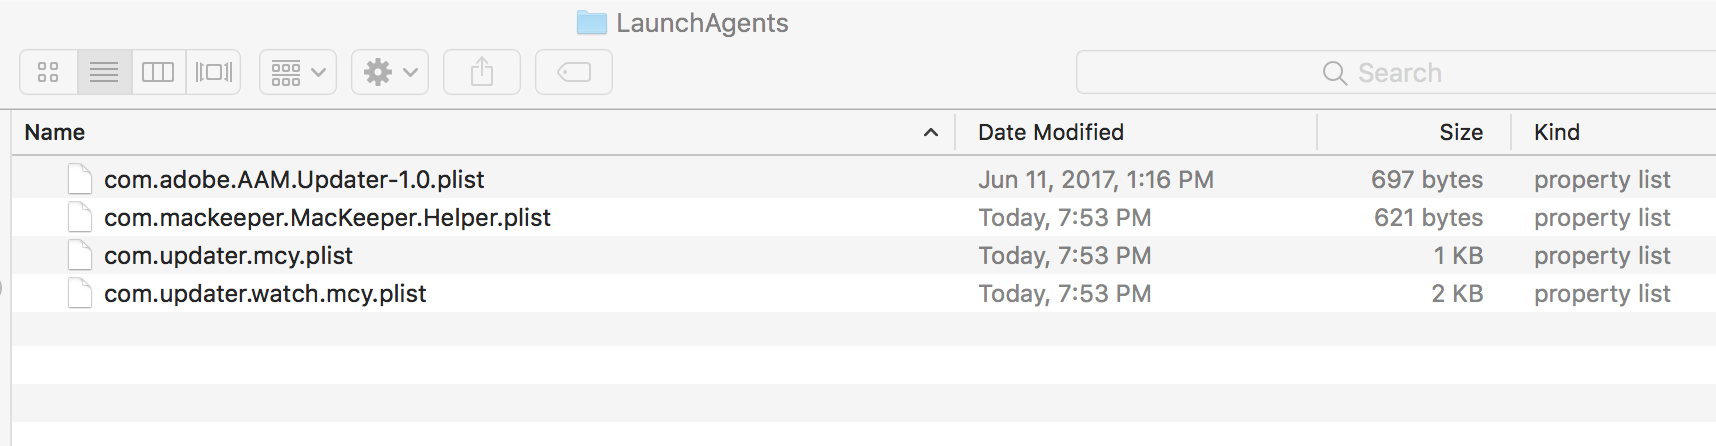This screenshot has height=446, width=1716.
Task: Sort files by Name column
Action: [x=55, y=132]
